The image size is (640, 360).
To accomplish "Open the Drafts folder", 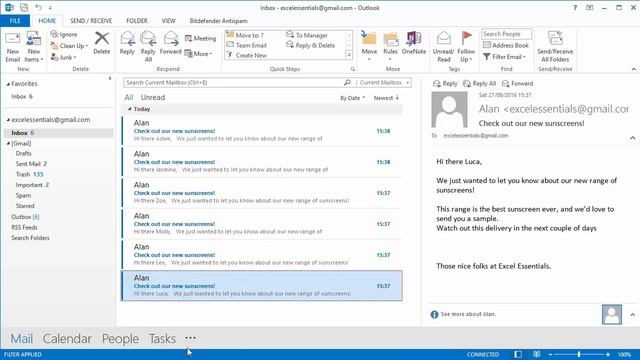I will point(23,153).
